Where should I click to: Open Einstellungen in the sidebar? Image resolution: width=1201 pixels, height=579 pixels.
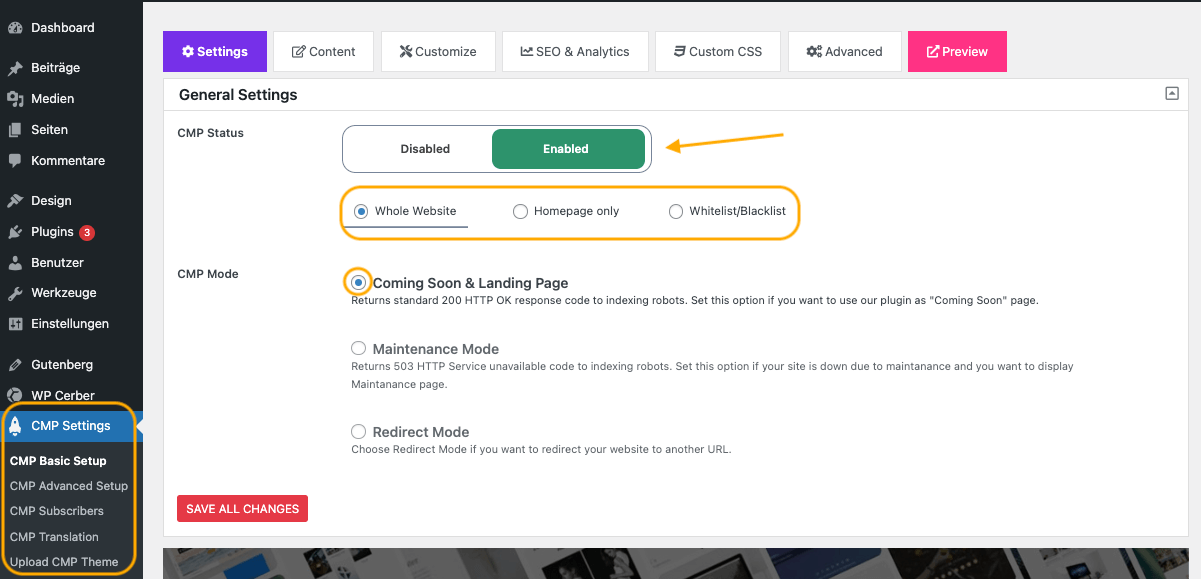coord(70,324)
